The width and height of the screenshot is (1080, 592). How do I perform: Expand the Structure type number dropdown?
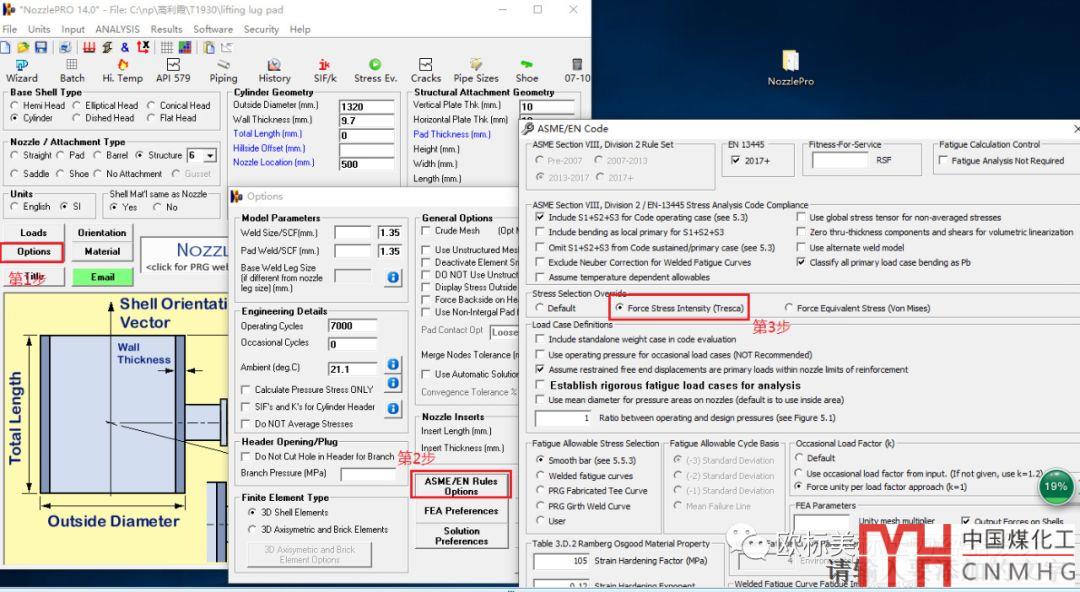coord(209,156)
